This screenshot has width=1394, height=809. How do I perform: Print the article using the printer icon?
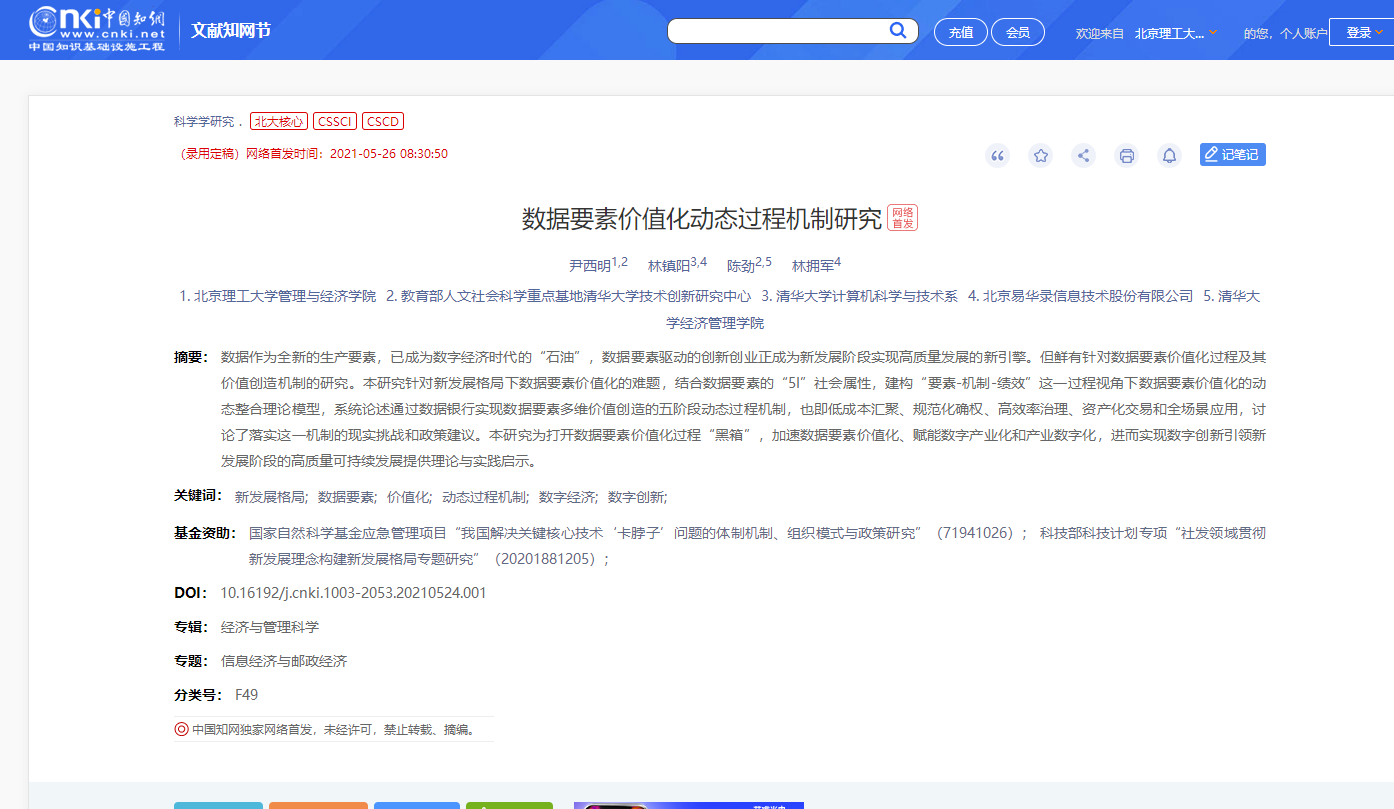[1126, 155]
